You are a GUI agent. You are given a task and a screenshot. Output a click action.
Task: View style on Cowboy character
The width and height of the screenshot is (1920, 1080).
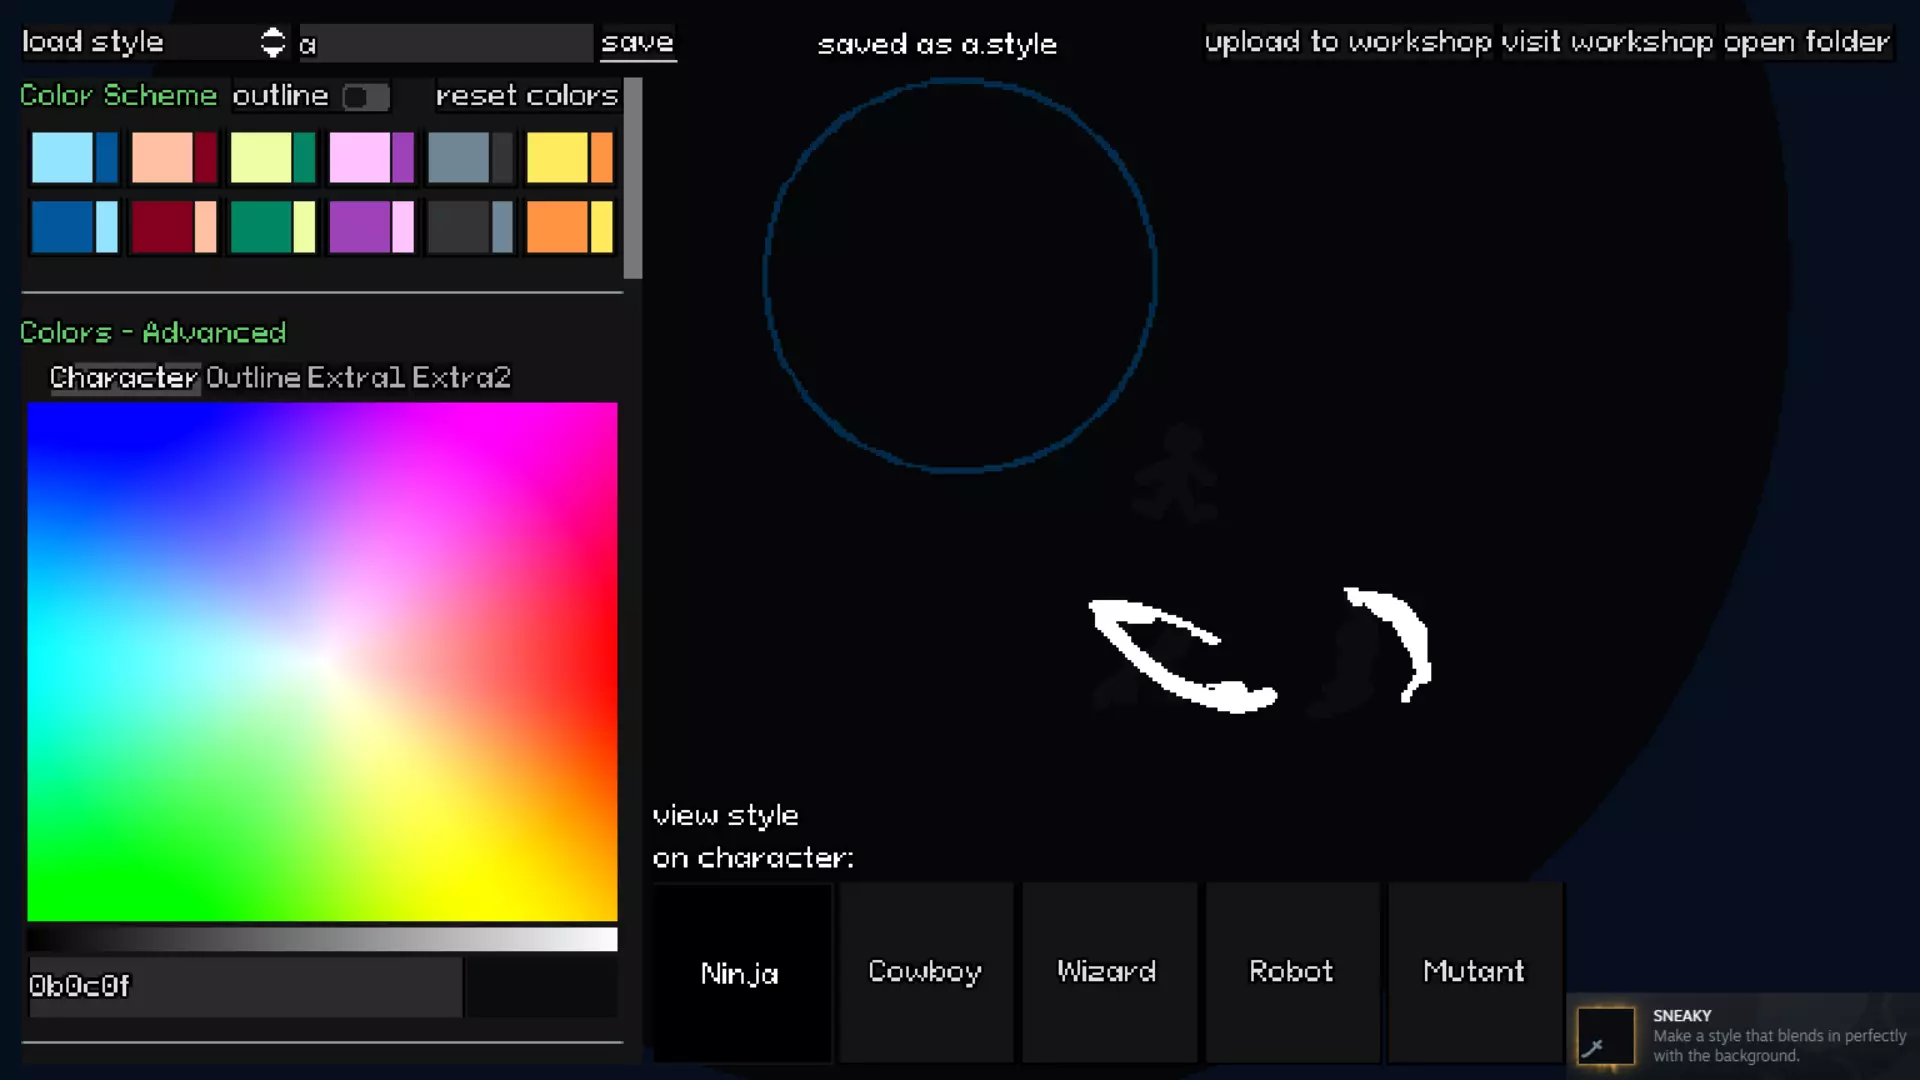click(925, 972)
